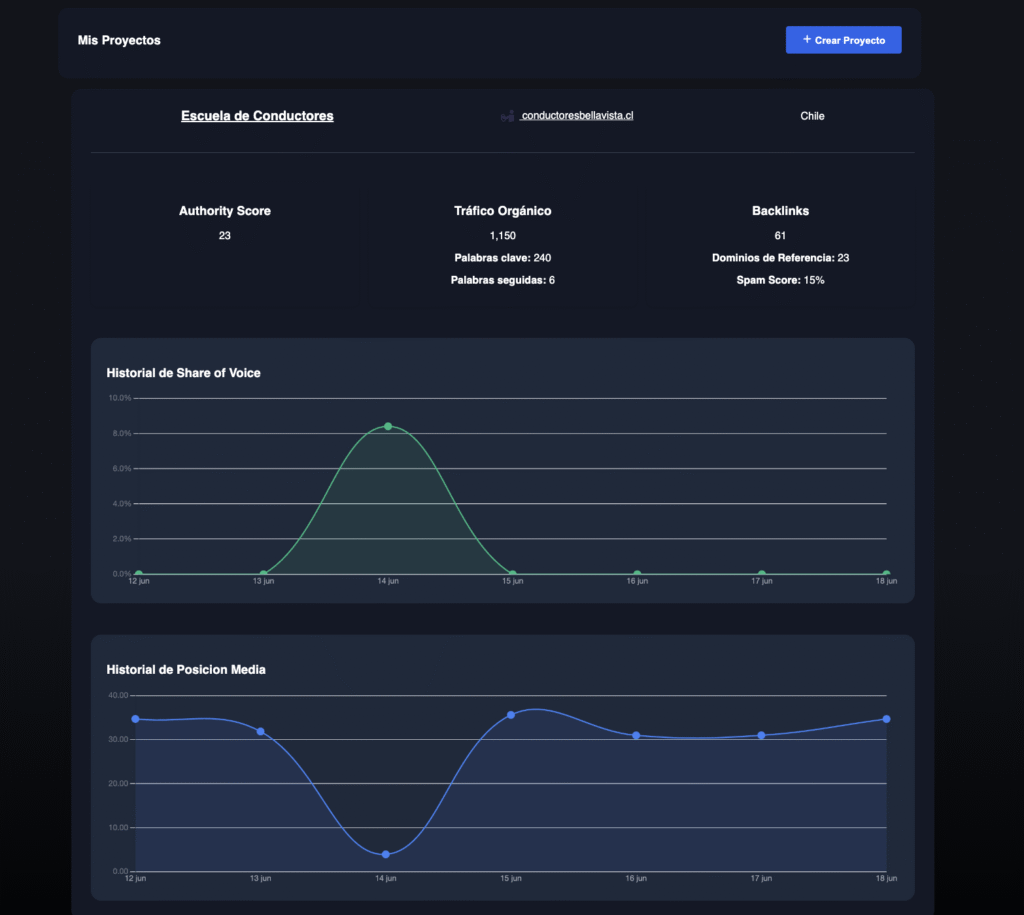Click the lowest Posicion Media point on 14 jun
The image size is (1024, 915).
(386, 854)
